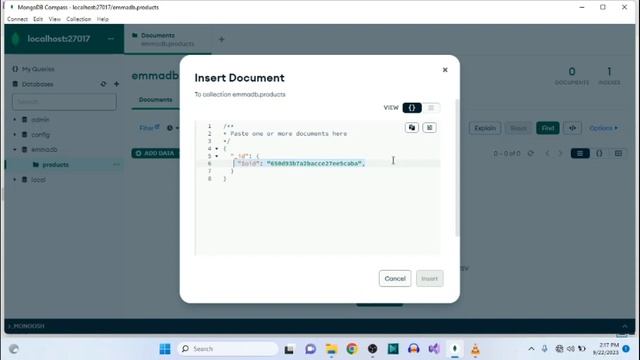Screen dimensions: 640x360
Task: Switch documents to JSON view
Action: coord(599,153)
